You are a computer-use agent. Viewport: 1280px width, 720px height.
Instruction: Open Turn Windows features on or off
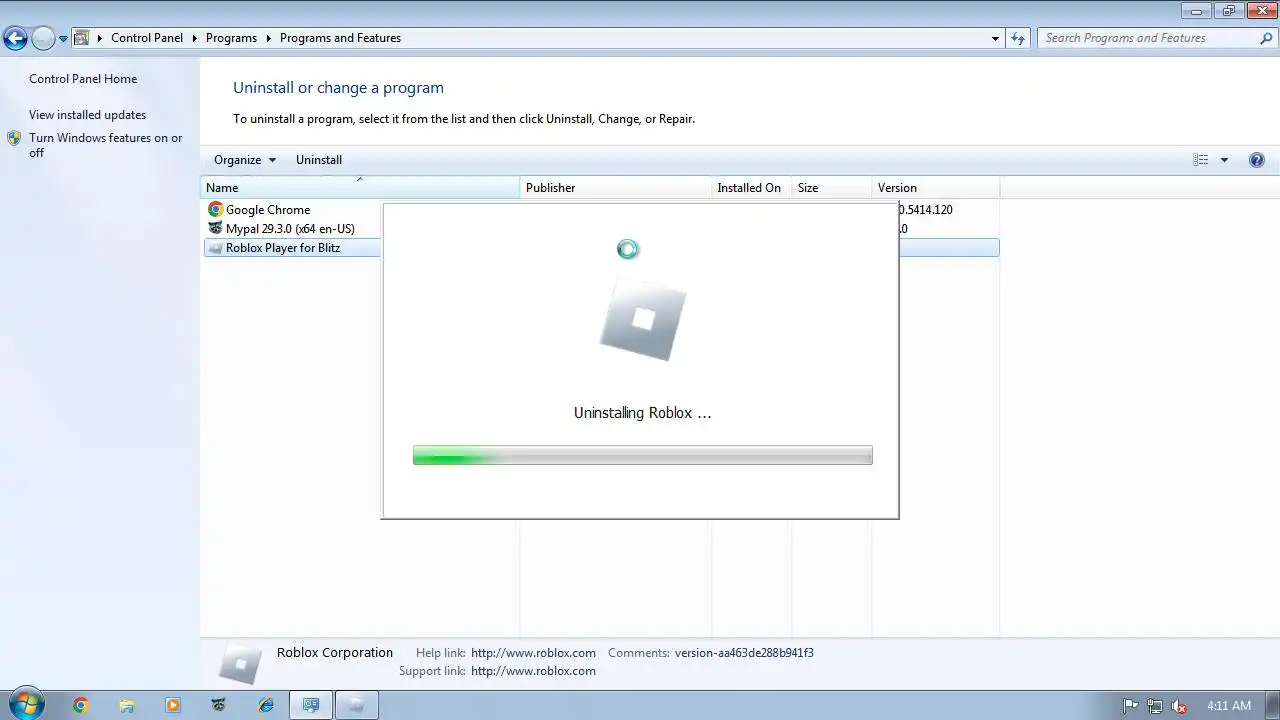point(106,145)
